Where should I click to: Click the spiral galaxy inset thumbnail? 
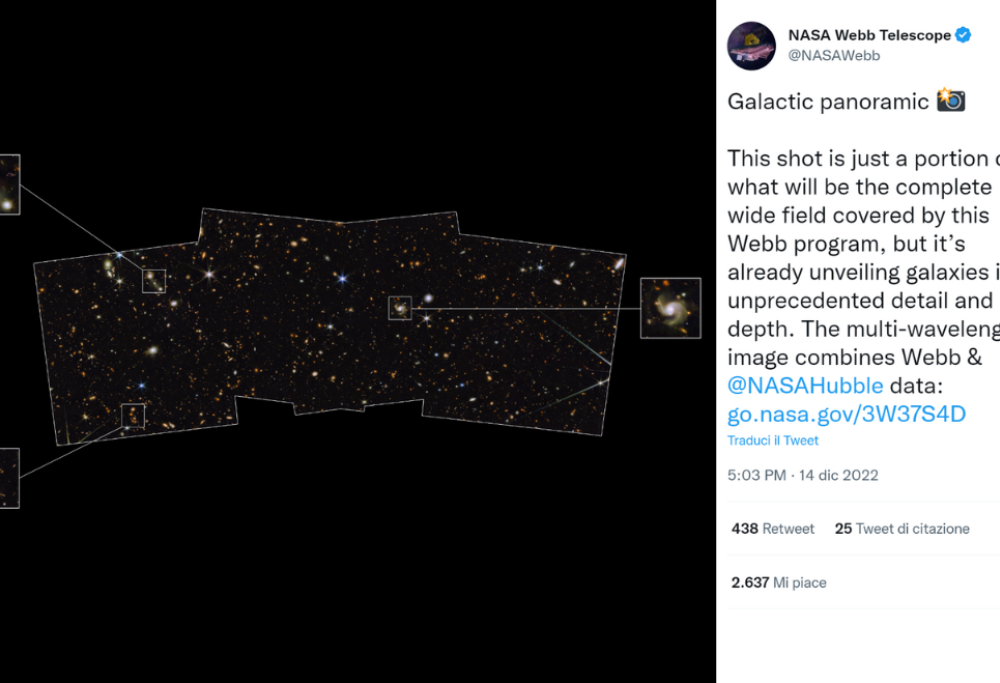point(670,308)
